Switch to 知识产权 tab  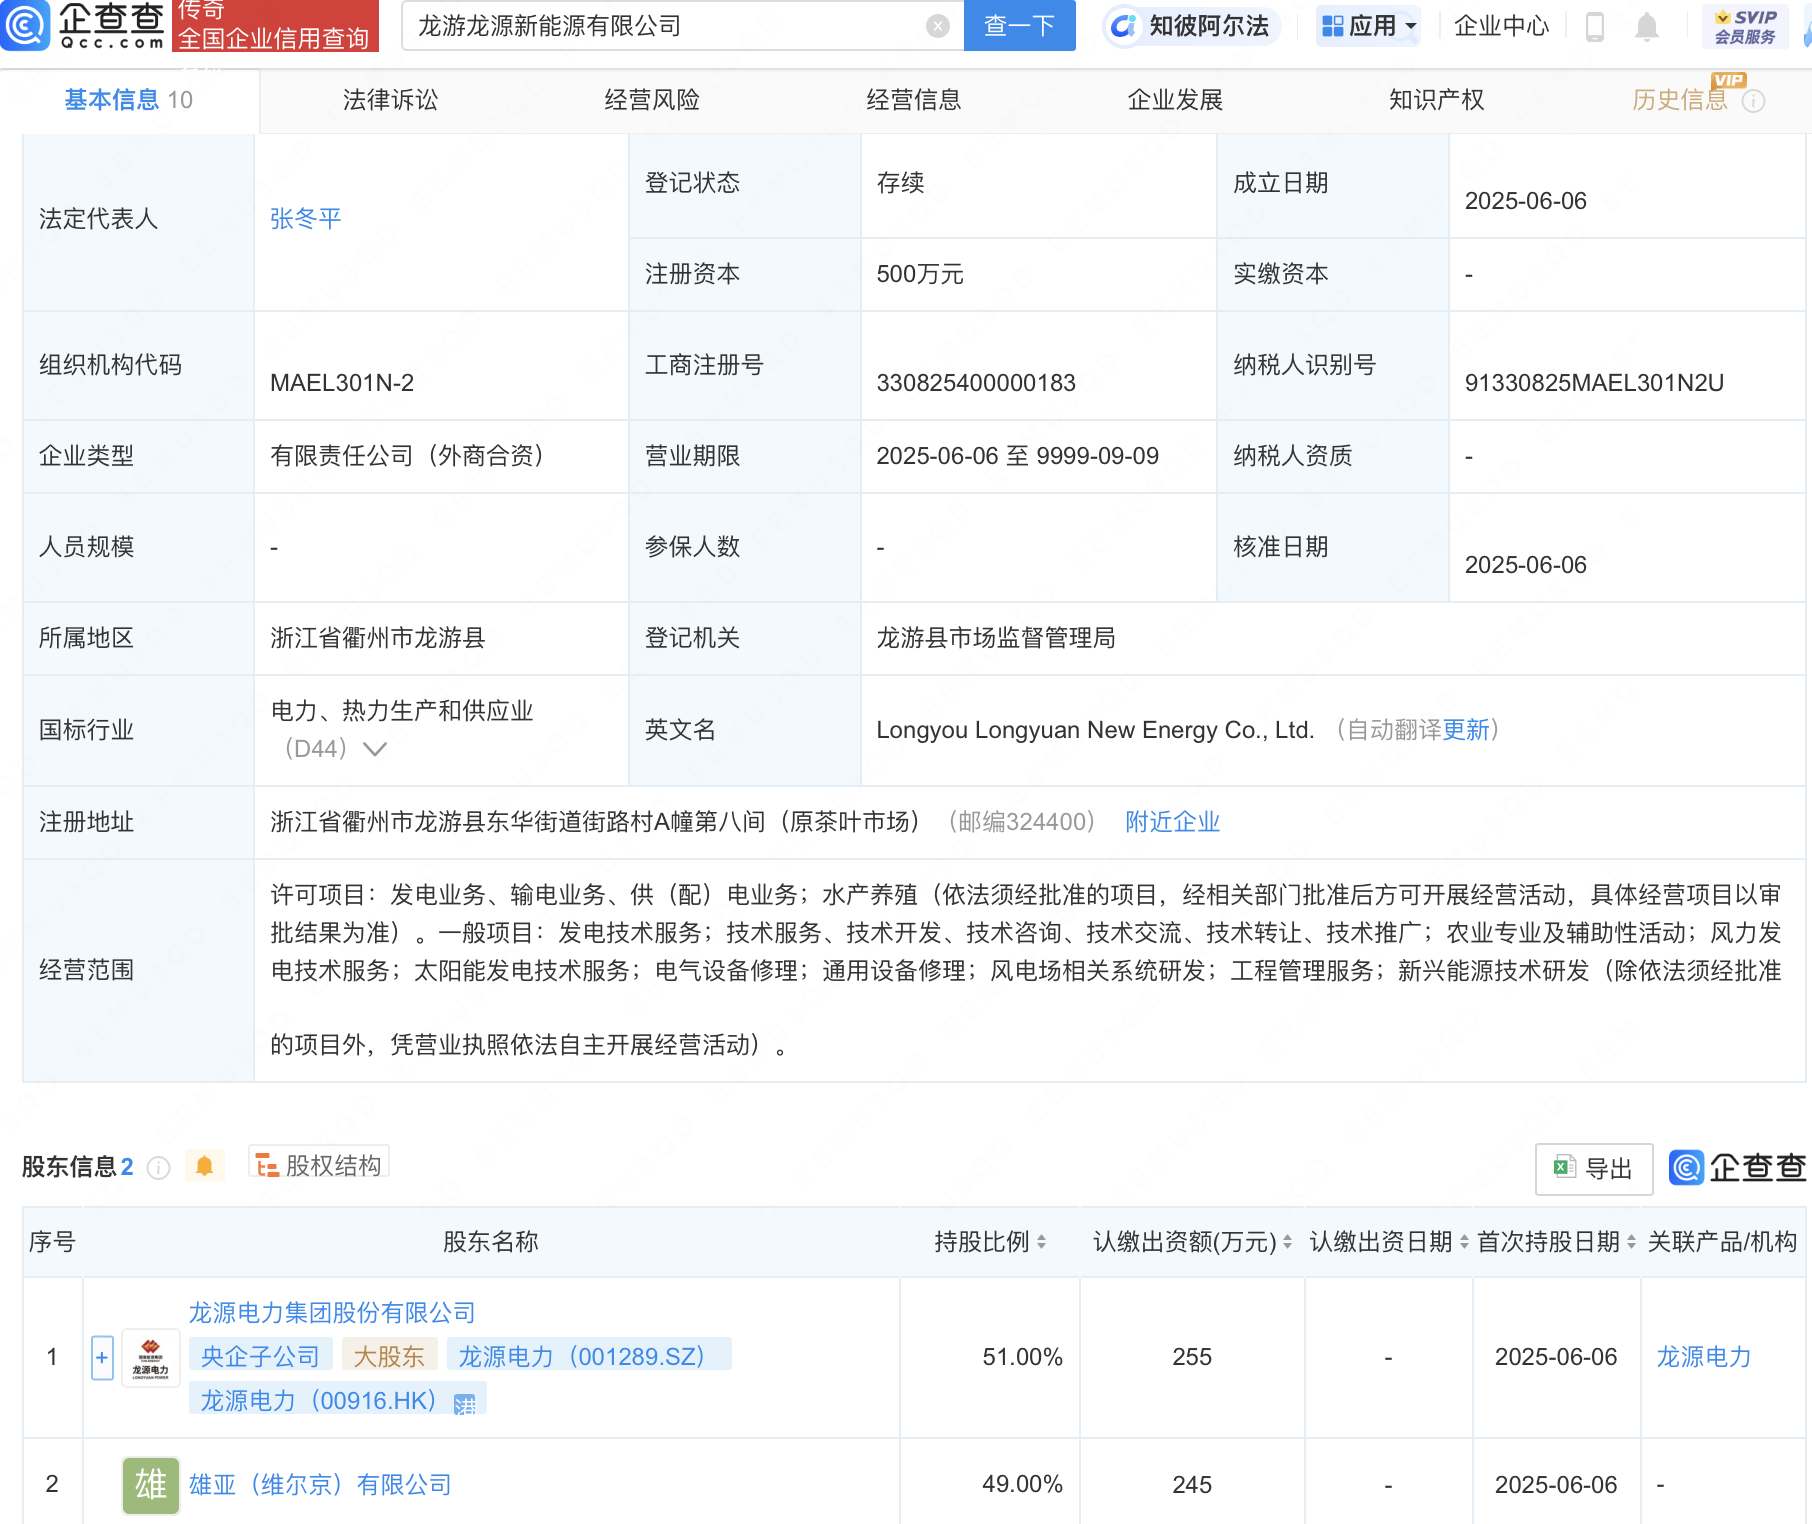(1436, 100)
